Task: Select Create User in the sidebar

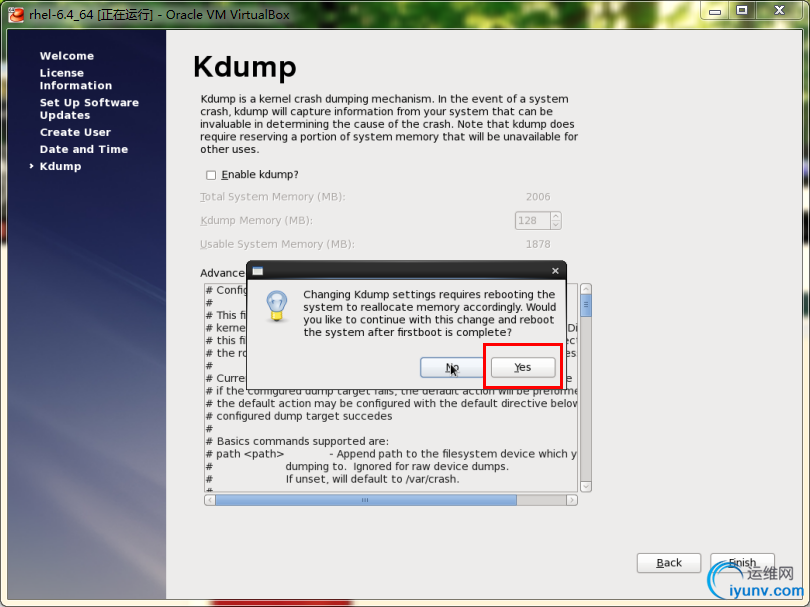Action: pos(75,132)
